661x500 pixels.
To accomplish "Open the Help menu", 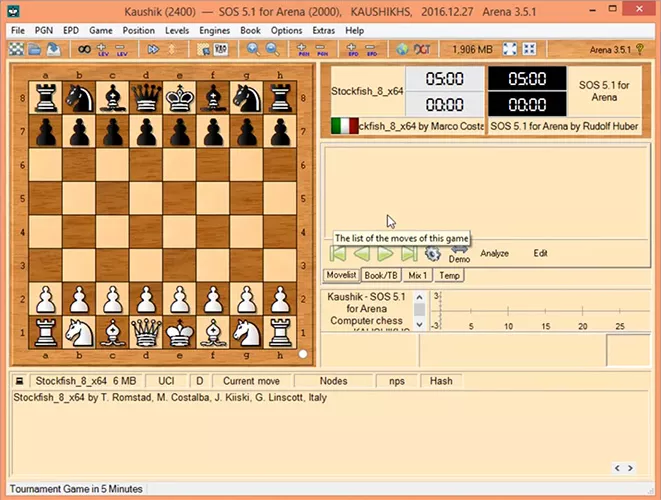I will (355, 30).
